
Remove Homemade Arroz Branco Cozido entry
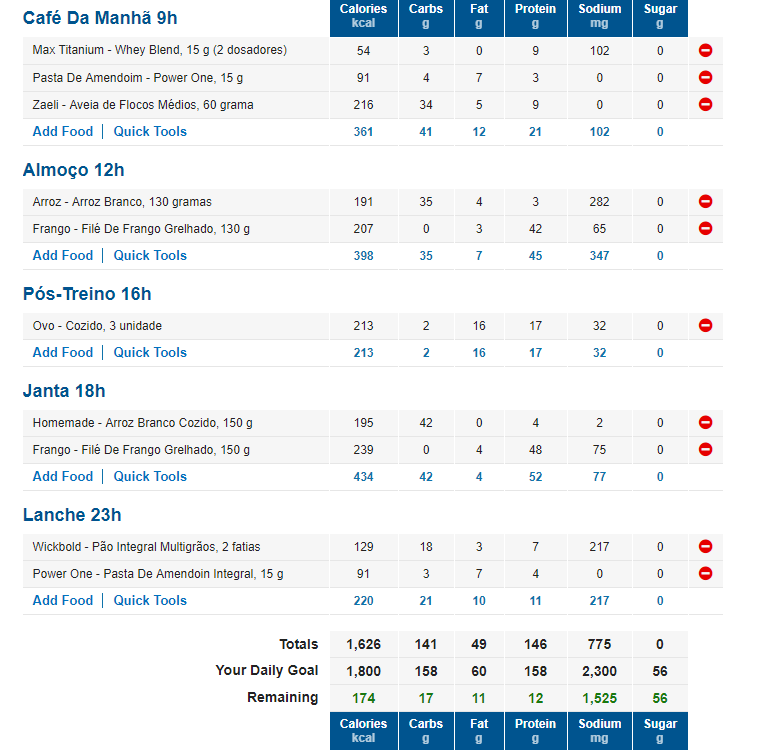(705, 422)
